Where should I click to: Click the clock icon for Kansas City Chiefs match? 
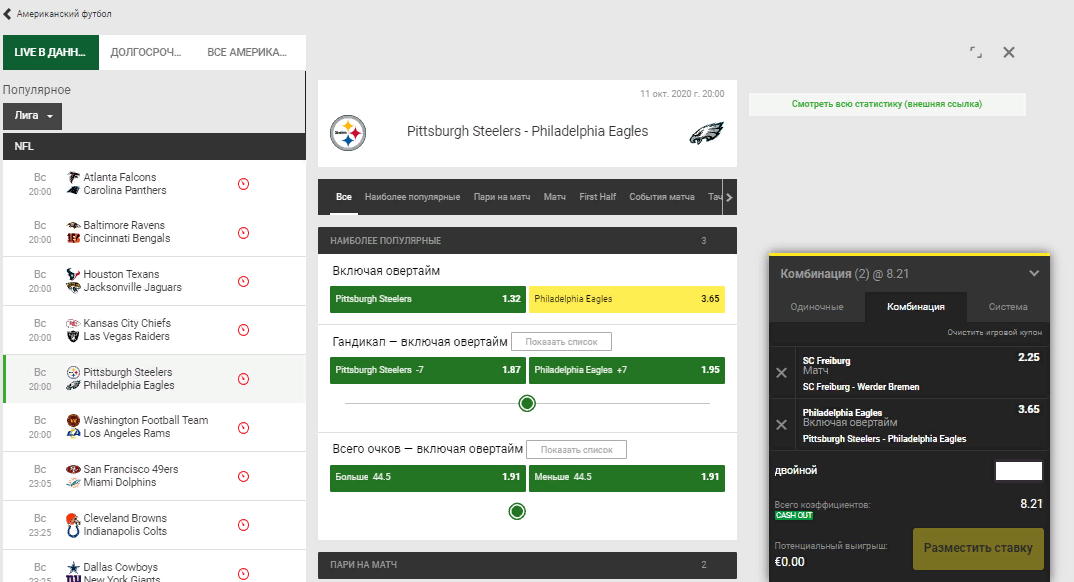coord(243,330)
